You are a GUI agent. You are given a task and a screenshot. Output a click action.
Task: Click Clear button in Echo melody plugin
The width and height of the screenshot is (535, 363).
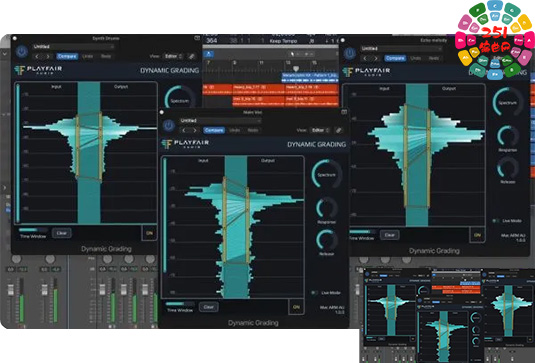click(x=390, y=235)
